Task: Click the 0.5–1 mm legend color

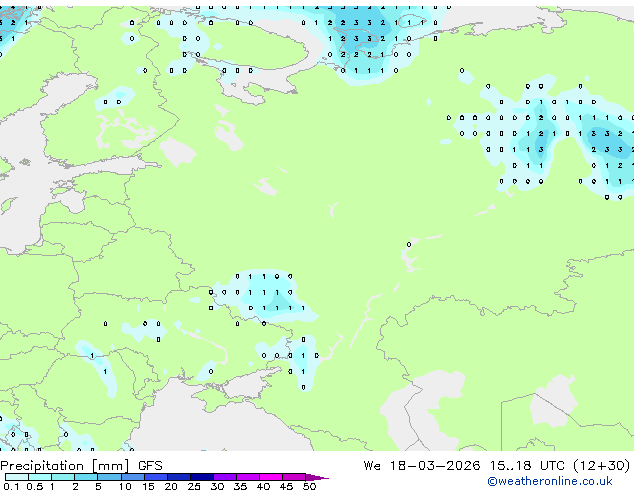Action: [40, 477]
